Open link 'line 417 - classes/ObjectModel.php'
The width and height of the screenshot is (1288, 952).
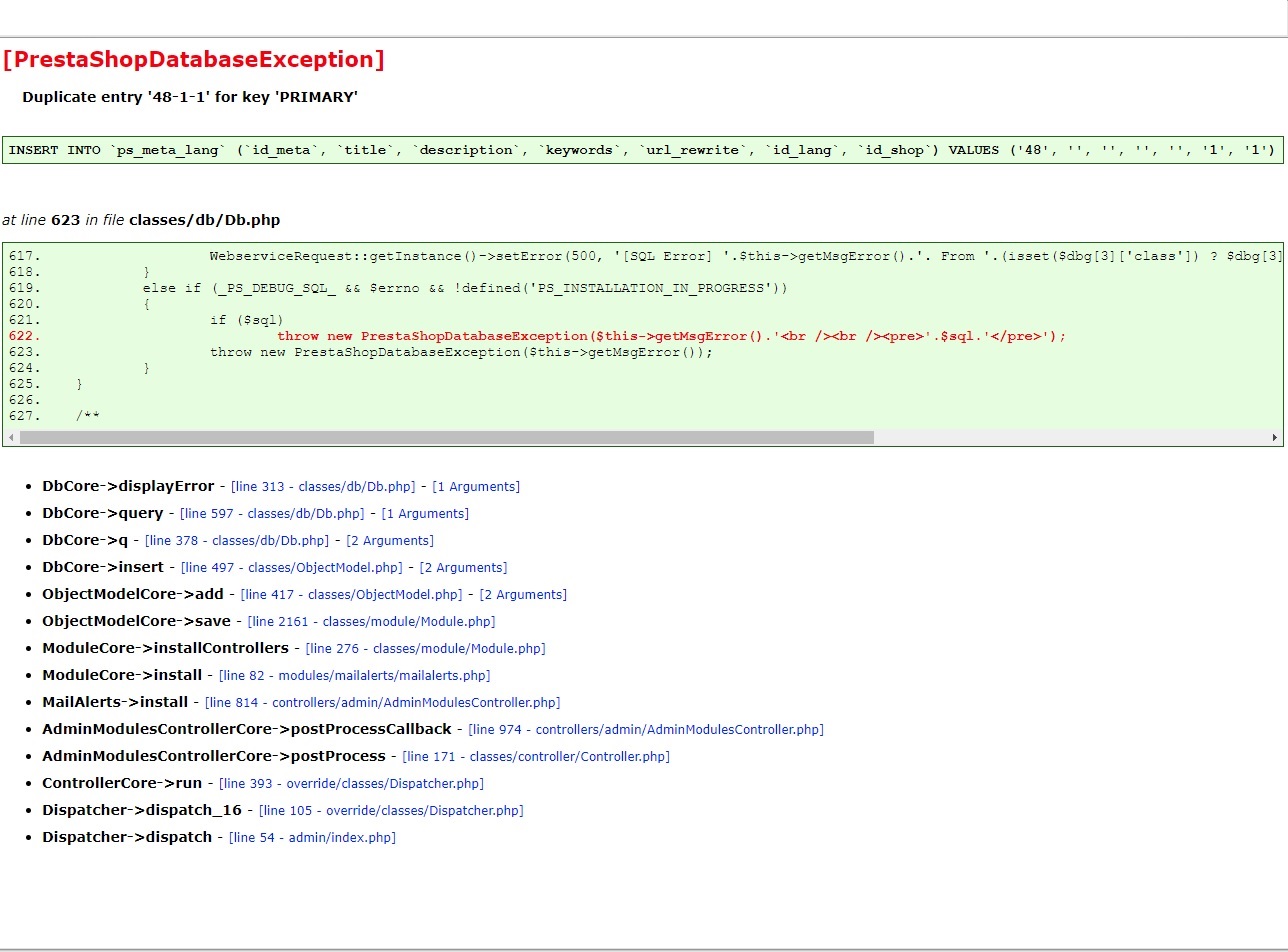pyautogui.click(x=352, y=595)
